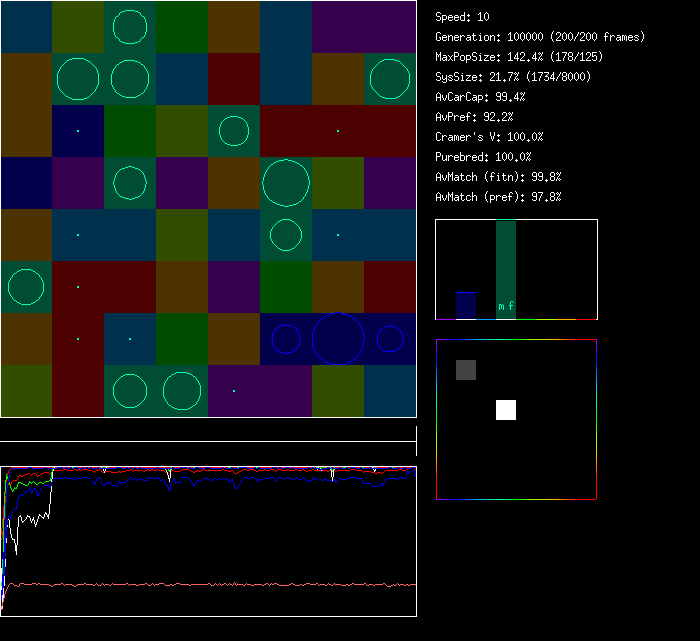Click the Purebred percentage readout

[x=483, y=157]
